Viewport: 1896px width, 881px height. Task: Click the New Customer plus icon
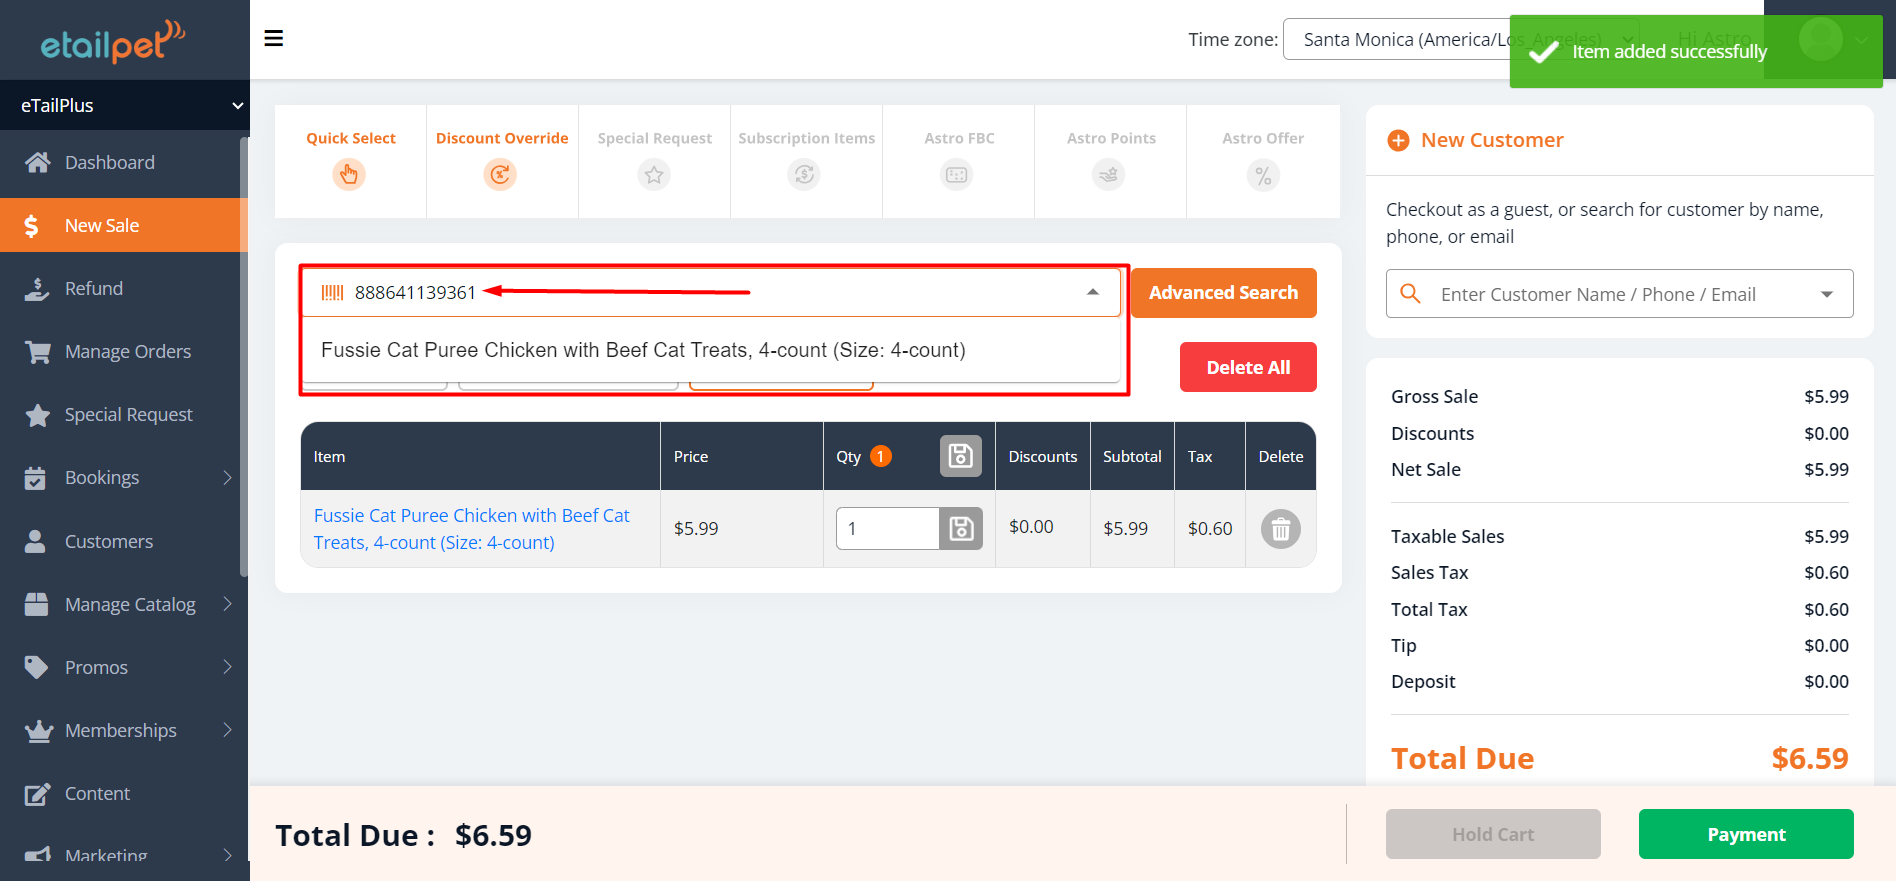1398,141
